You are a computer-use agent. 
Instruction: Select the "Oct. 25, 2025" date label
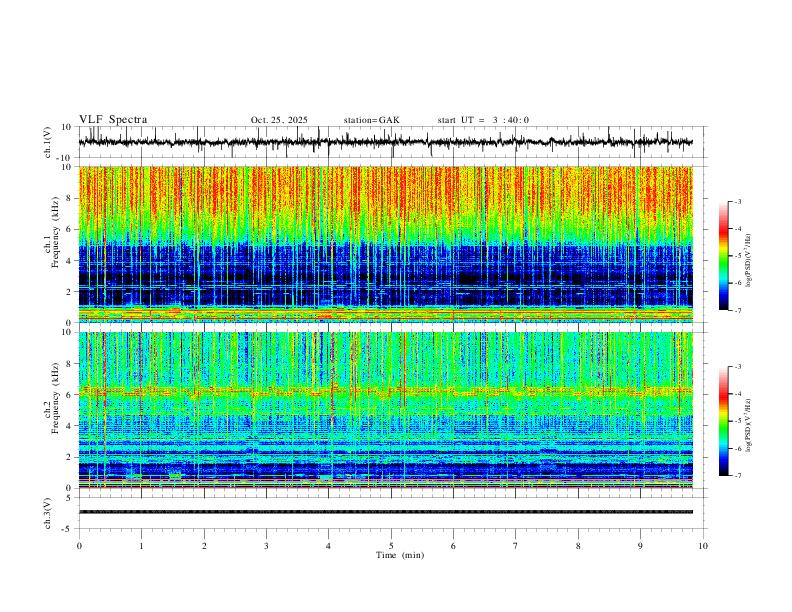[279, 120]
